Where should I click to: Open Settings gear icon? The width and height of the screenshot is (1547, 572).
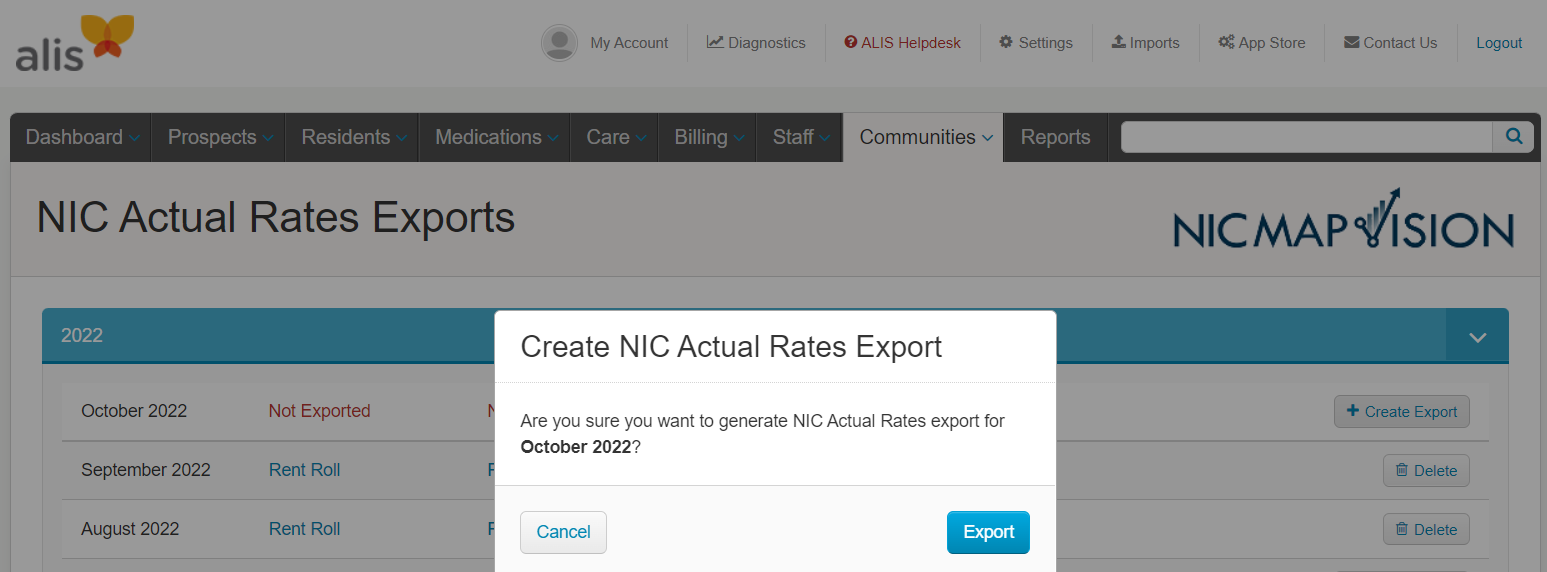pyautogui.click(x=1006, y=42)
